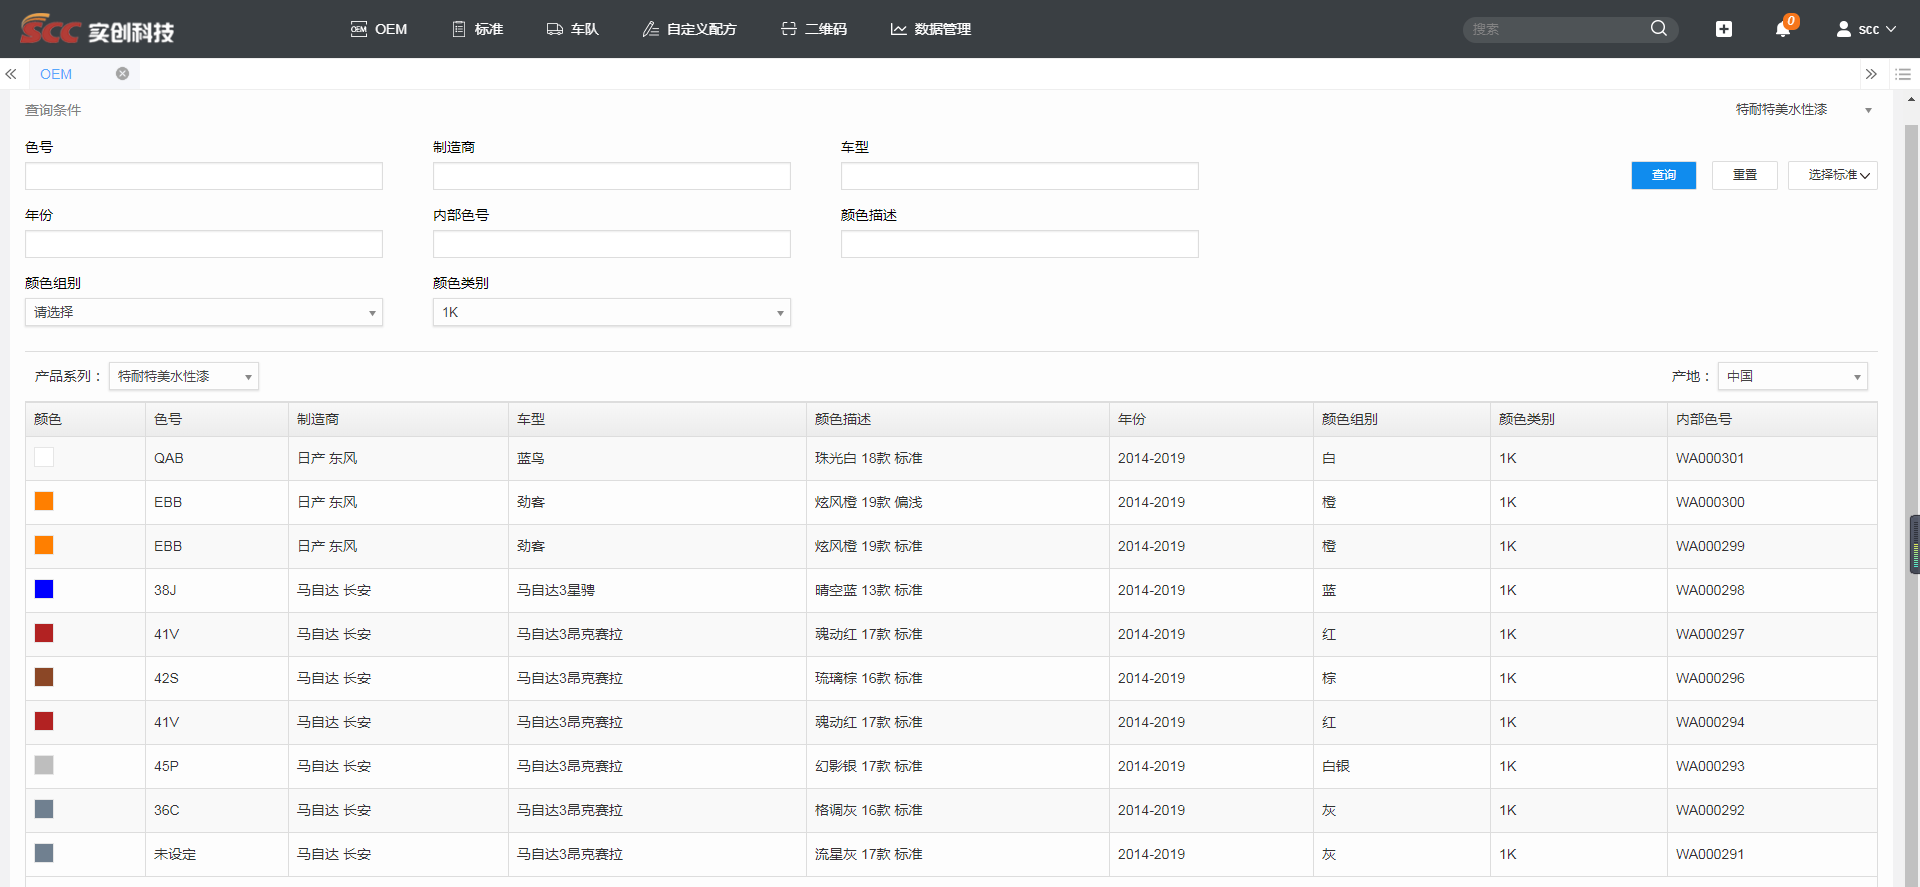Click the 制造商 column header
The width and height of the screenshot is (1920, 887).
[398, 419]
